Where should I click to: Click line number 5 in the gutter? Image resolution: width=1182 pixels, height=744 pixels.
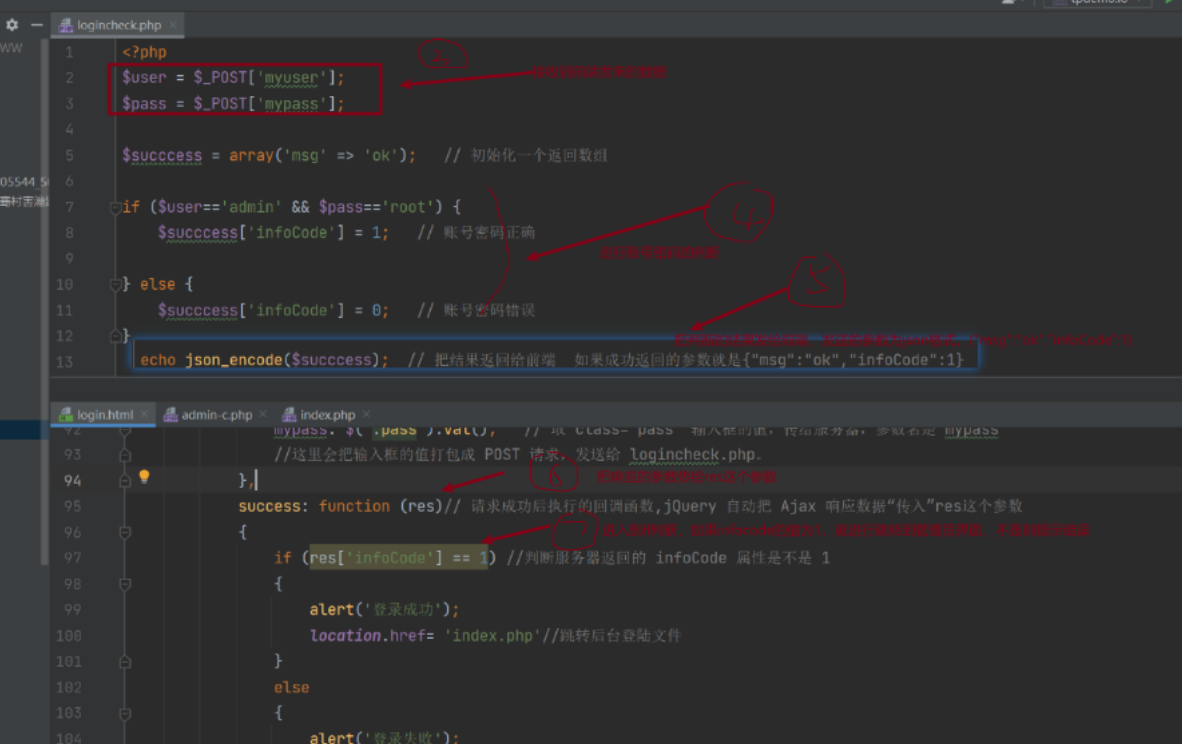coord(69,155)
